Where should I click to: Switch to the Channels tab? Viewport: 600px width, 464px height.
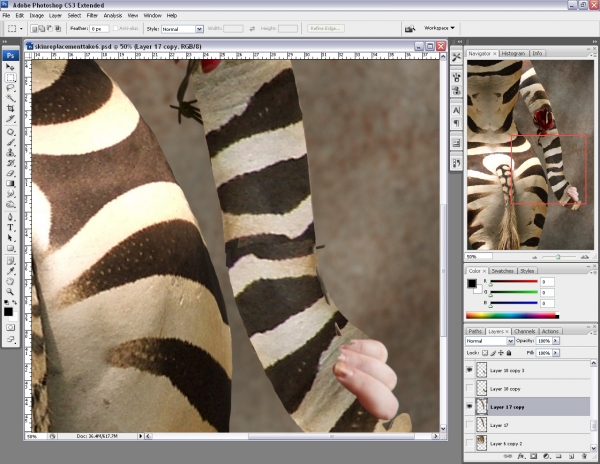tap(525, 331)
